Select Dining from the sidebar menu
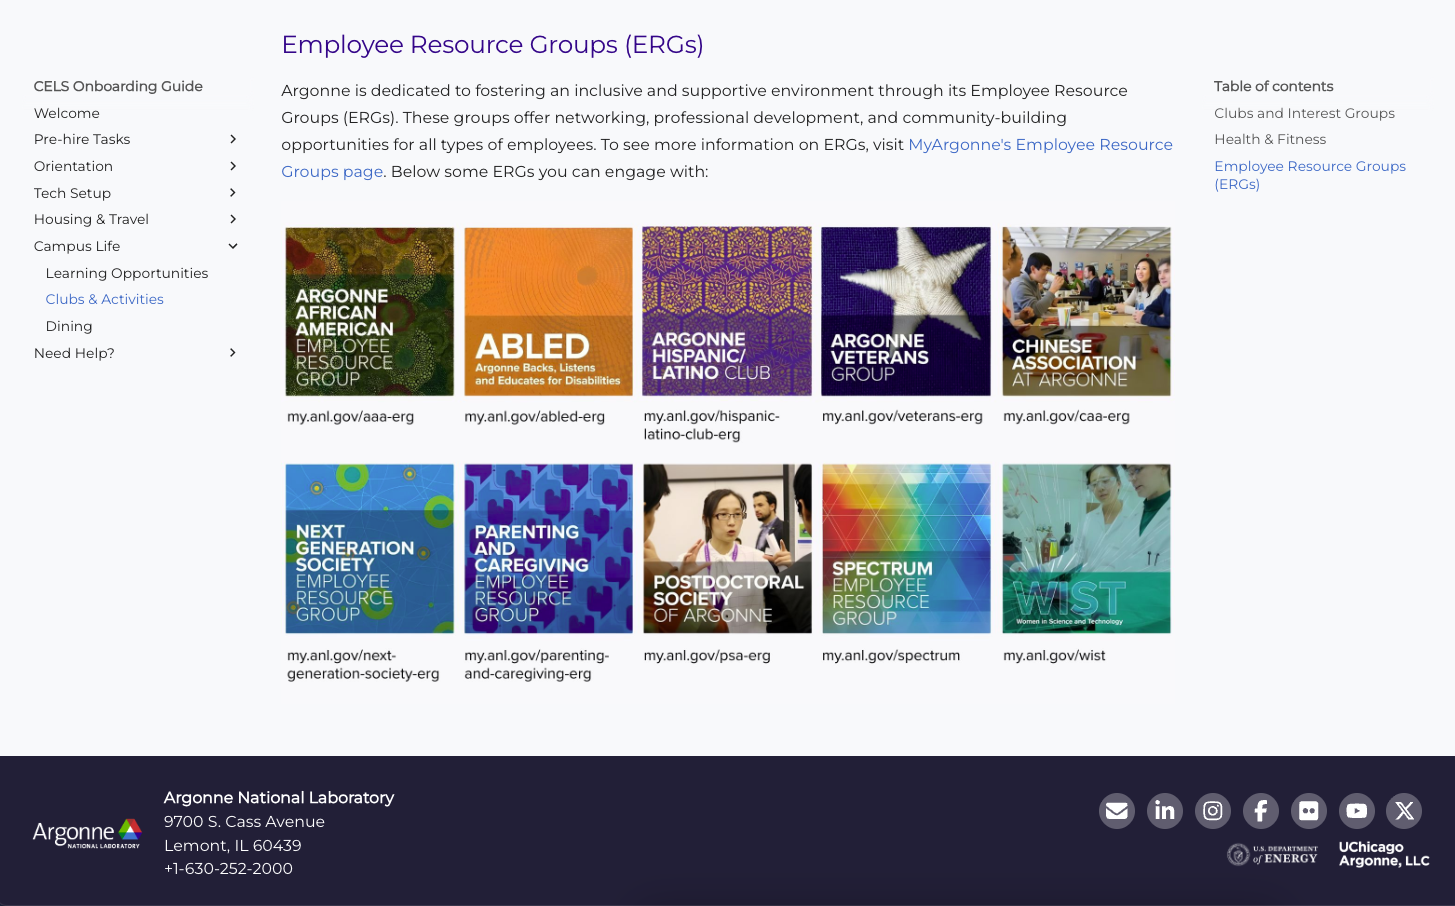 click(69, 326)
